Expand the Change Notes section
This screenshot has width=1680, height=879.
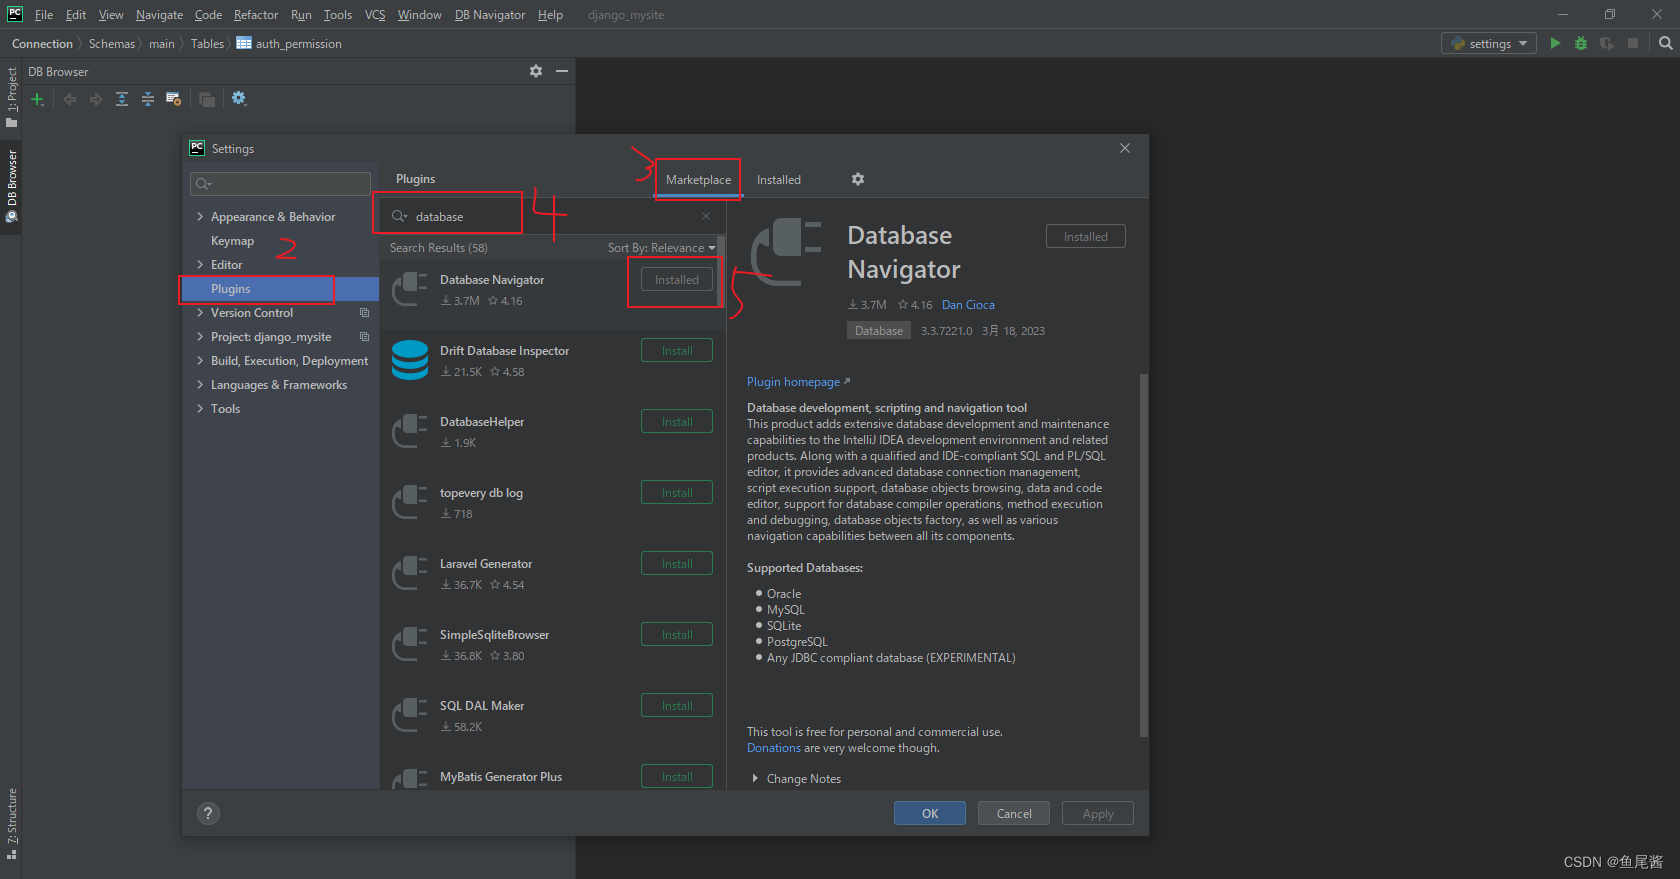pyautogui.click(x=755, y=779)
